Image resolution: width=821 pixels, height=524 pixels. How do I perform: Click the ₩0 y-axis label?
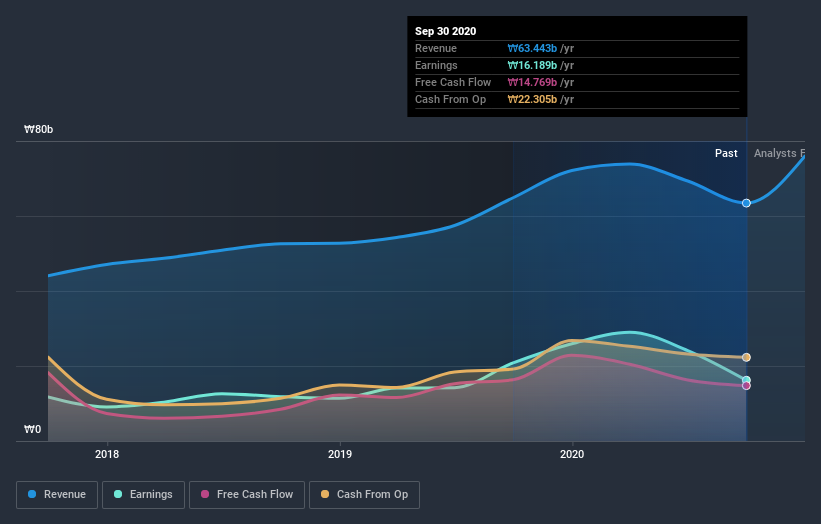pos(32,430)
